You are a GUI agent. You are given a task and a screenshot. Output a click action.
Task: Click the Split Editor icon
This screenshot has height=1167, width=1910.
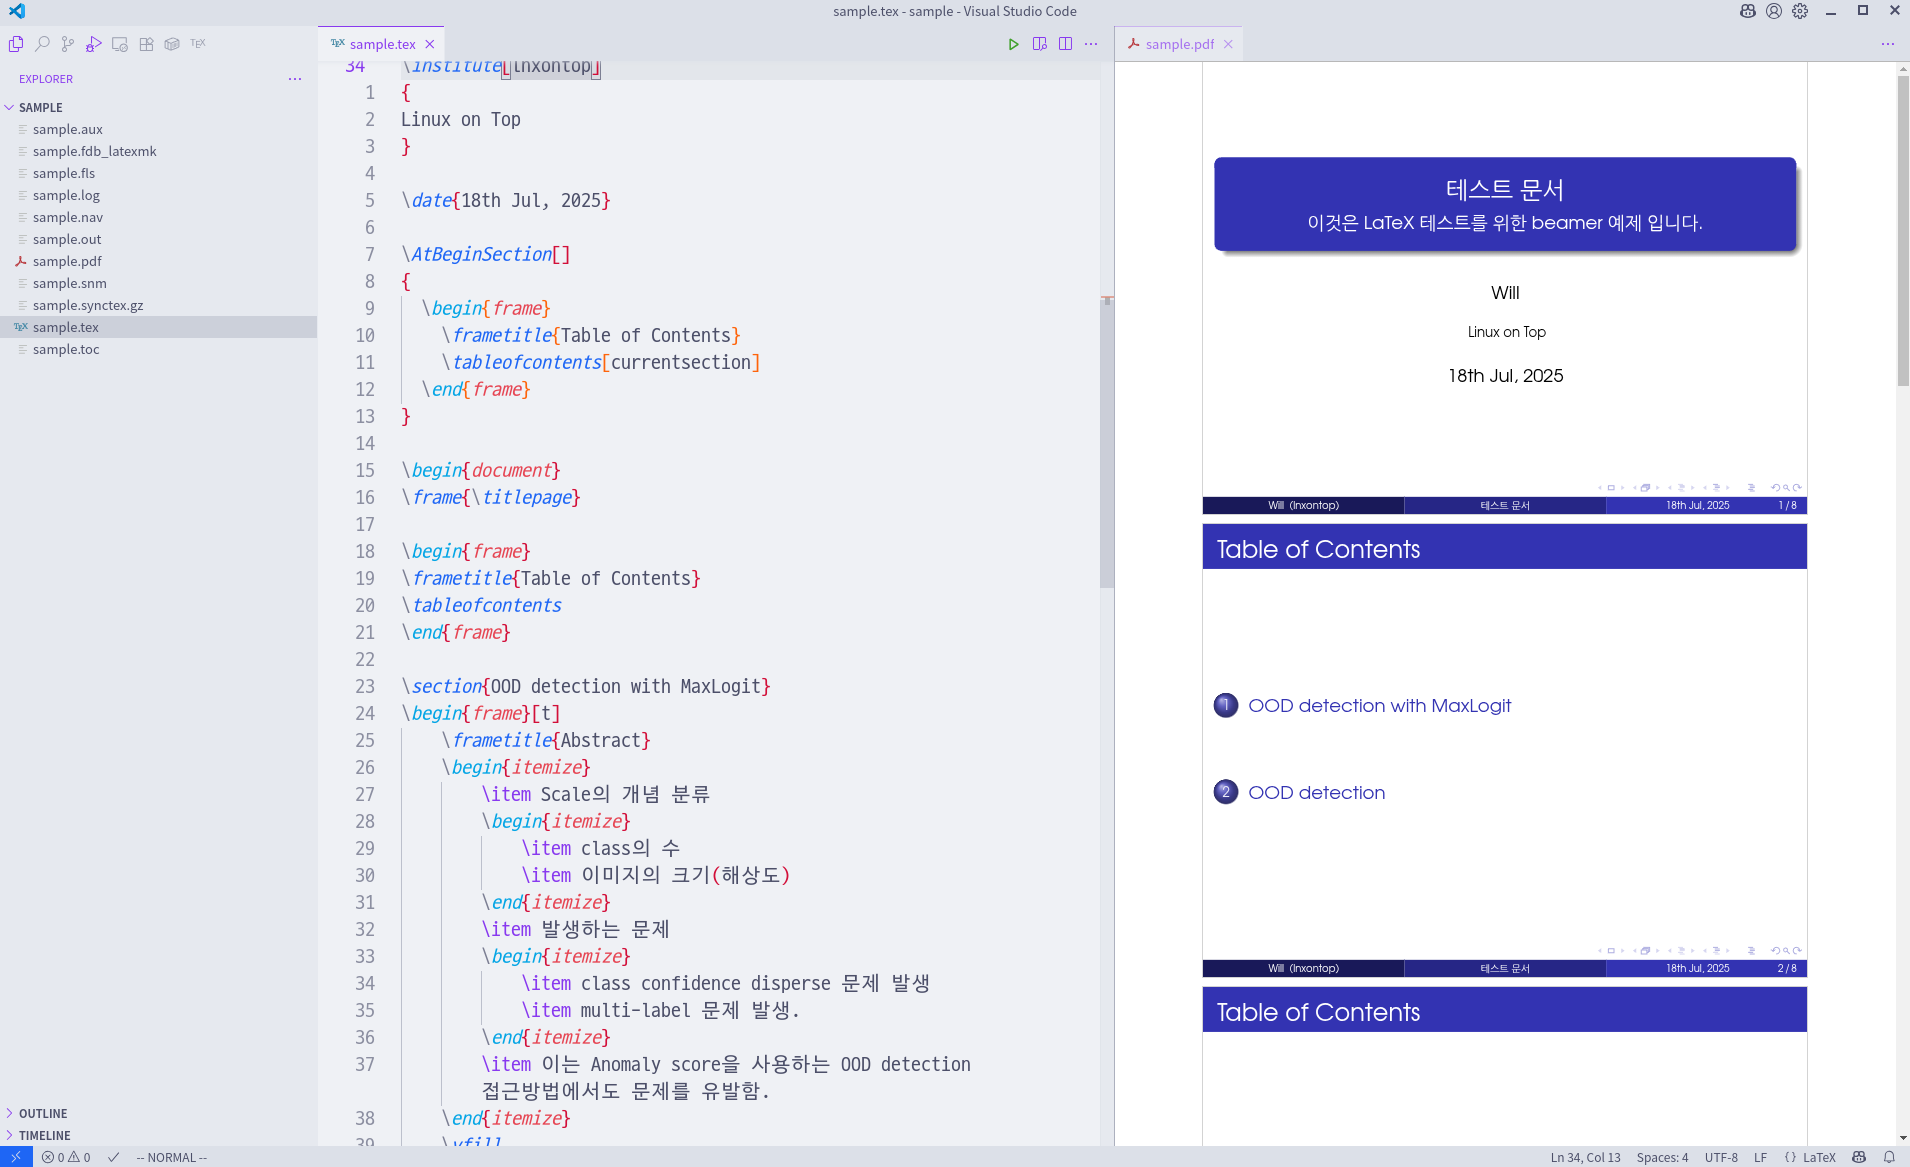point(1065,43)
